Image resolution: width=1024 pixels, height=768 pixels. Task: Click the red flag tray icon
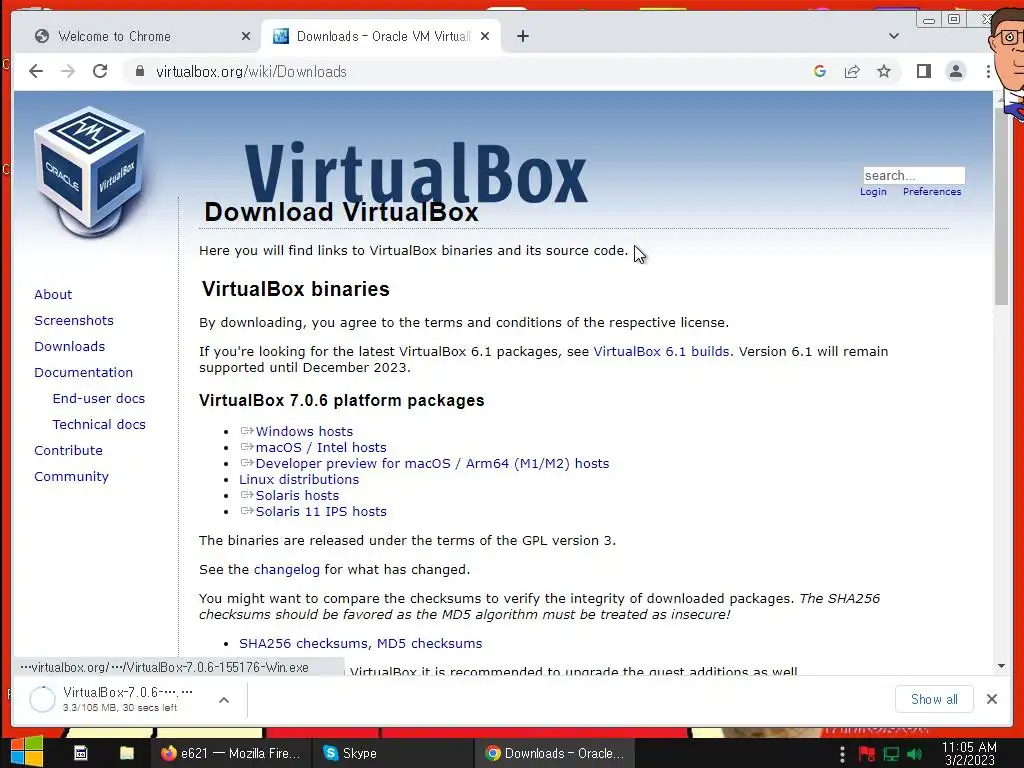coord(867,754)
